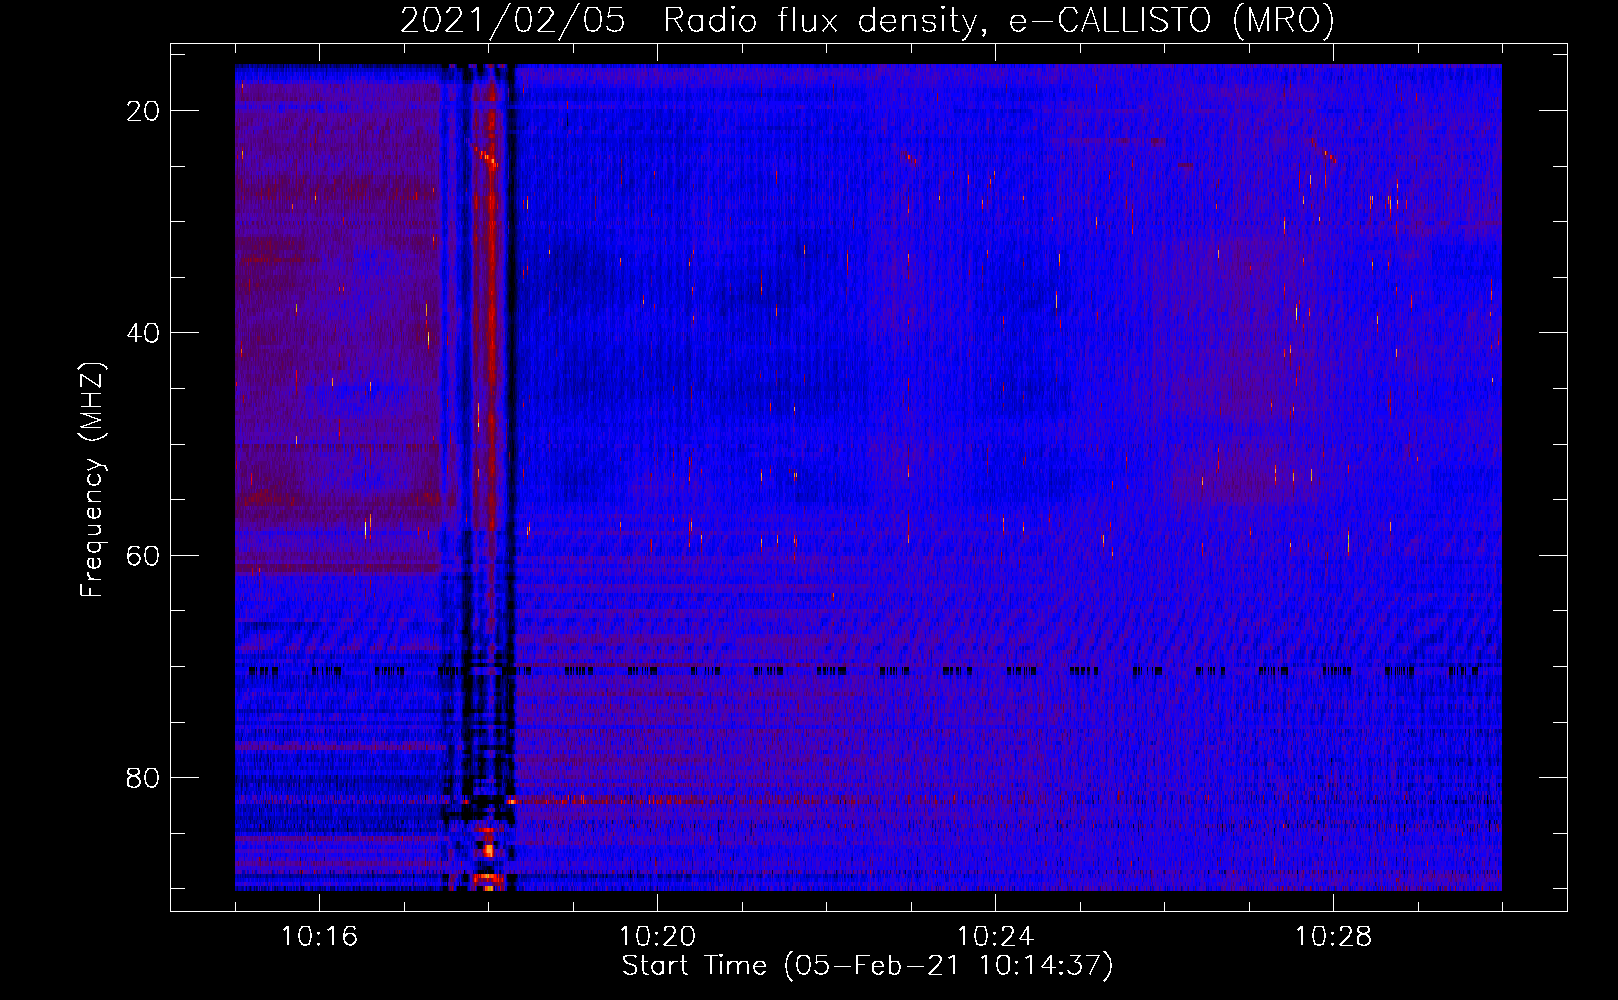Click the frequency tick label "40"
1618x1000 pixels.
[x=143, y=333]
